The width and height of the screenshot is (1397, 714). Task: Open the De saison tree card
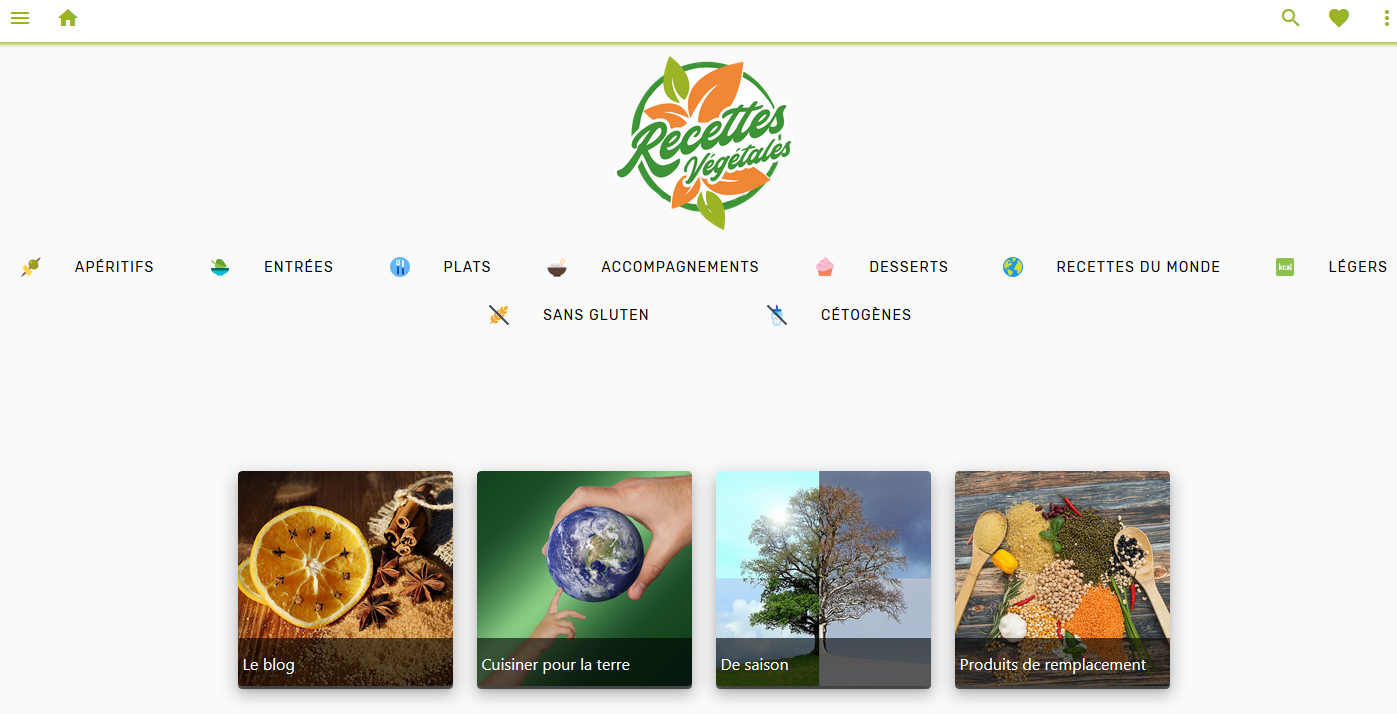click(823, 579)
